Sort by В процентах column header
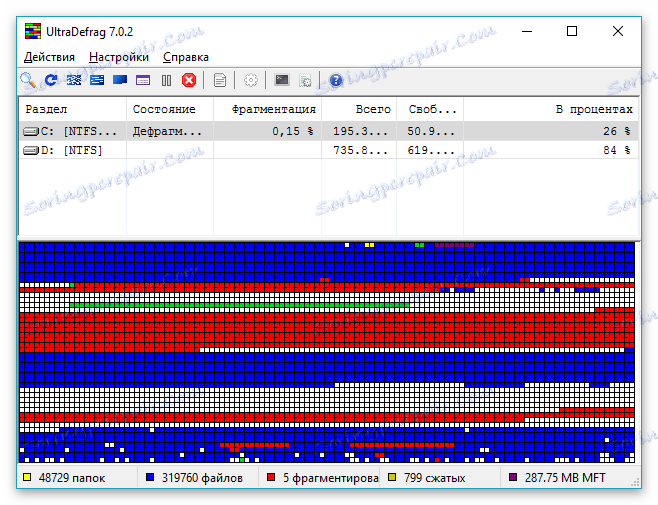 (551, 109)
